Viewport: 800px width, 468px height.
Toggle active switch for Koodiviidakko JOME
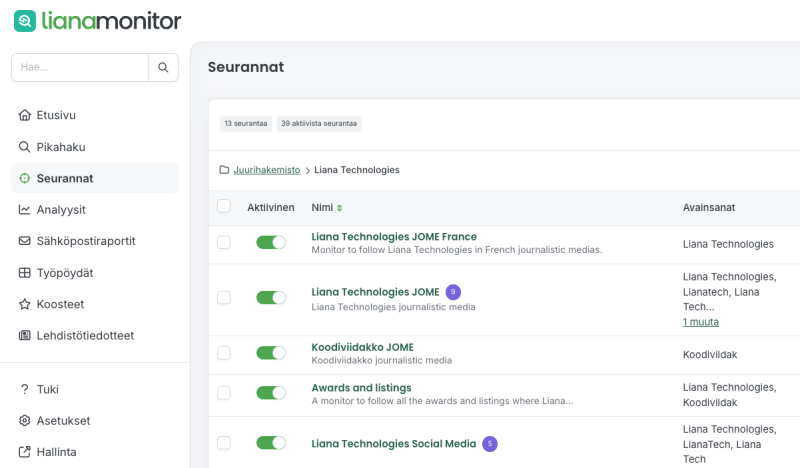(271, 353)
